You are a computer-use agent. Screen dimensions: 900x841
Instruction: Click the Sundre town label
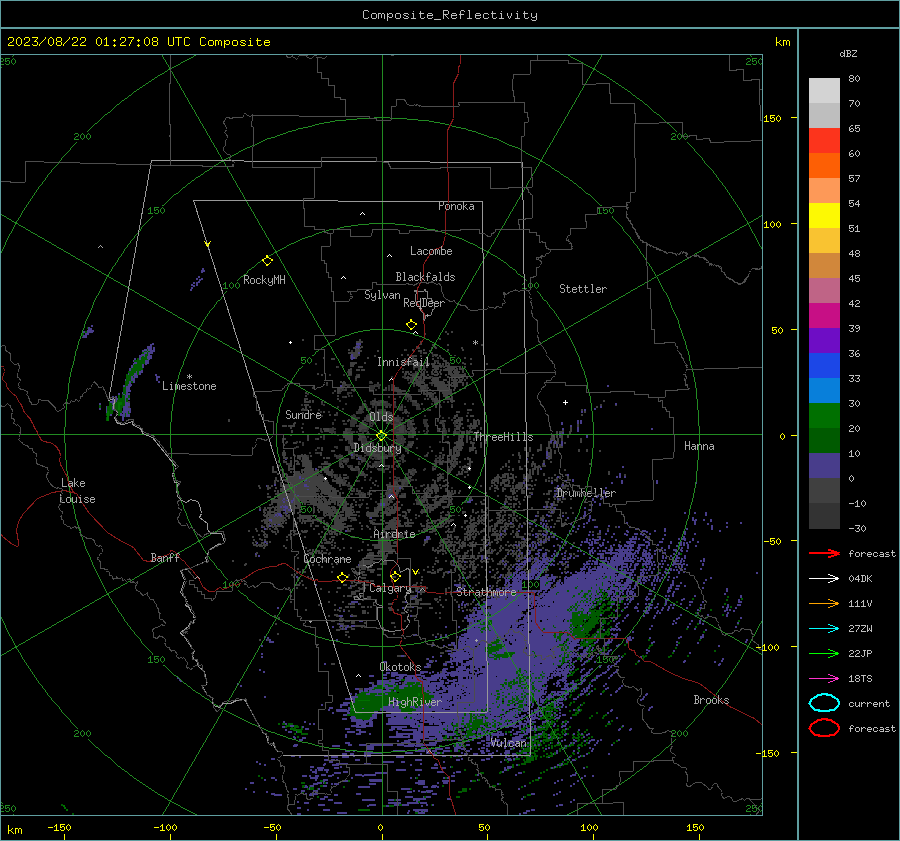pos(303,414)
